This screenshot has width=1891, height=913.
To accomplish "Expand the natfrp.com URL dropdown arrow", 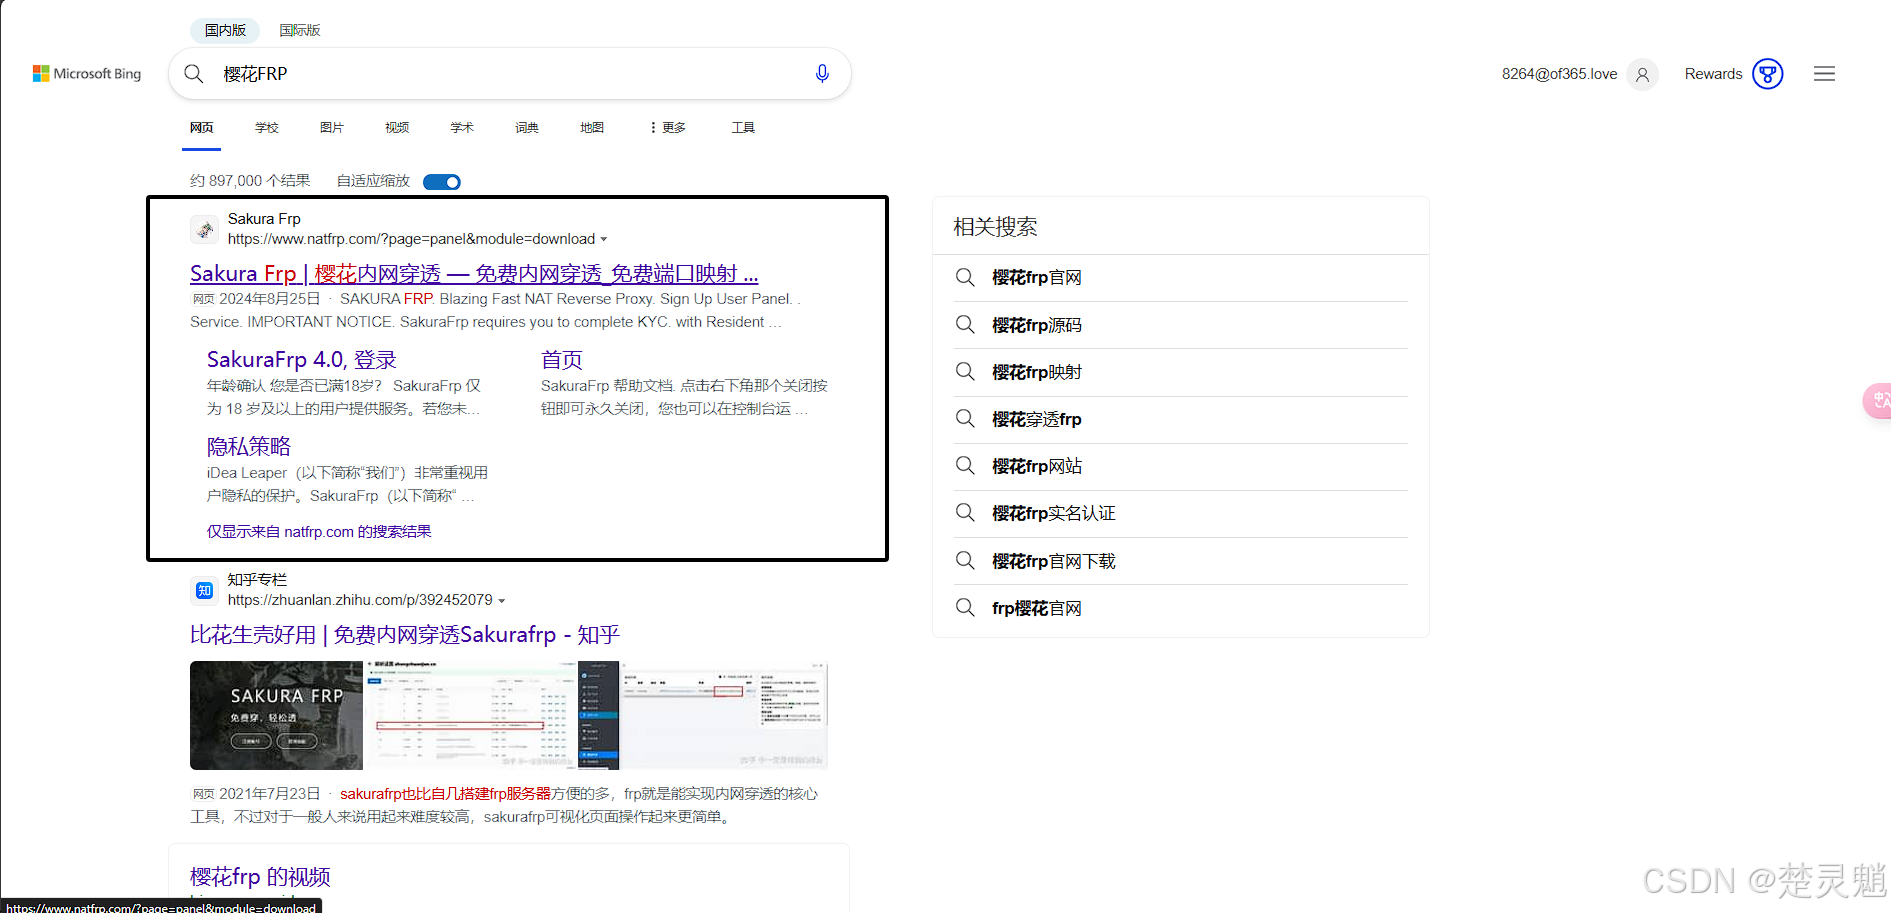I will click(x=603, y=240).
